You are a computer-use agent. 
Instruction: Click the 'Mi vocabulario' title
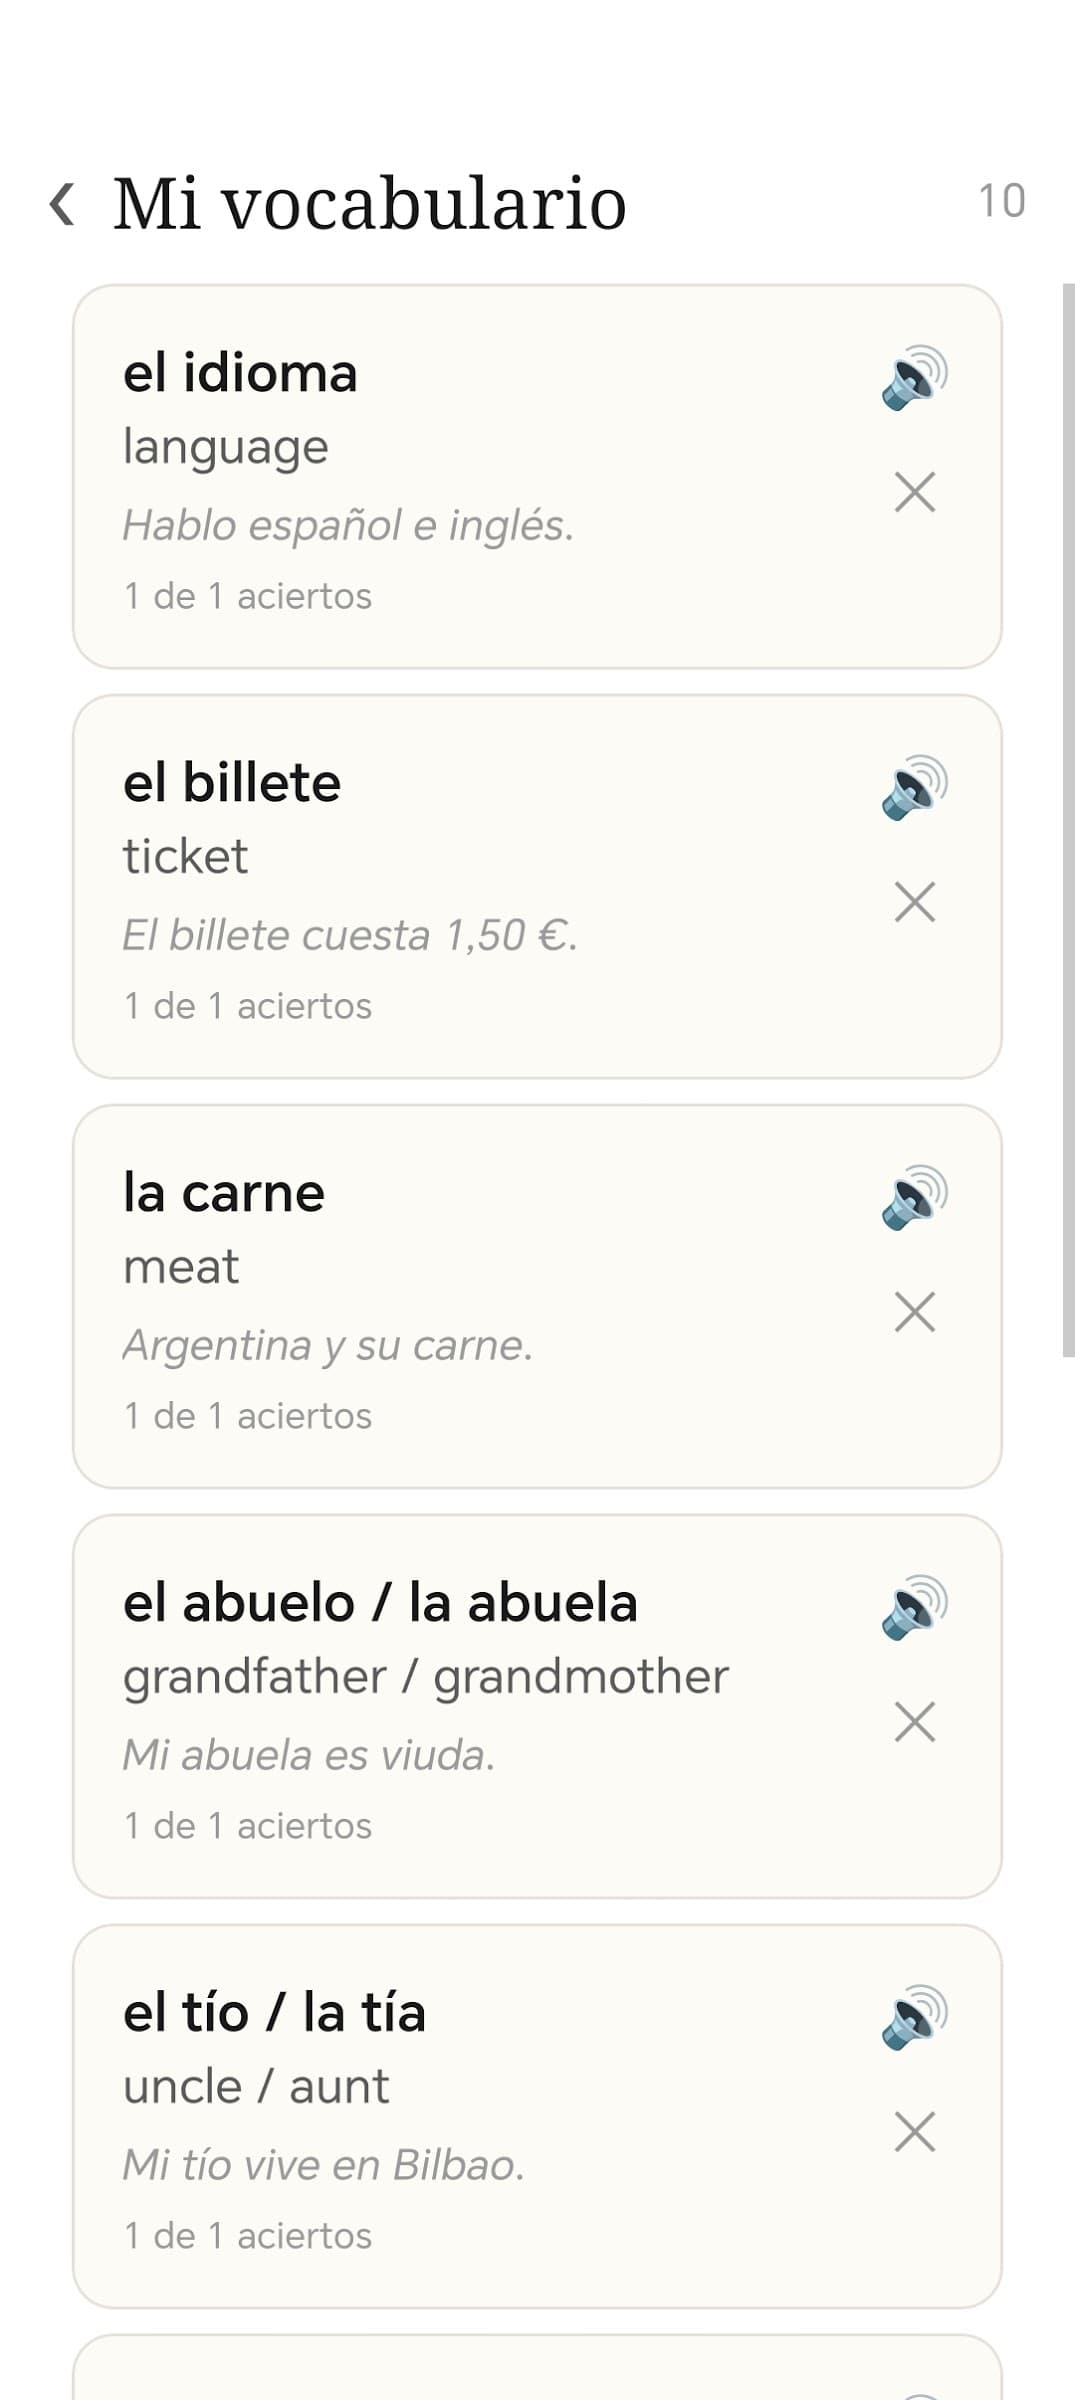[369, 204]
